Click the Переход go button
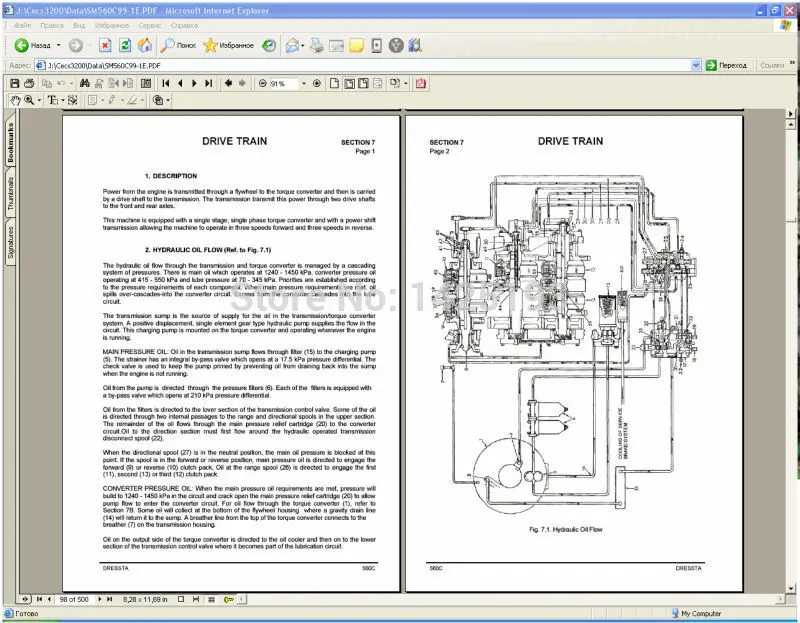 727,65
